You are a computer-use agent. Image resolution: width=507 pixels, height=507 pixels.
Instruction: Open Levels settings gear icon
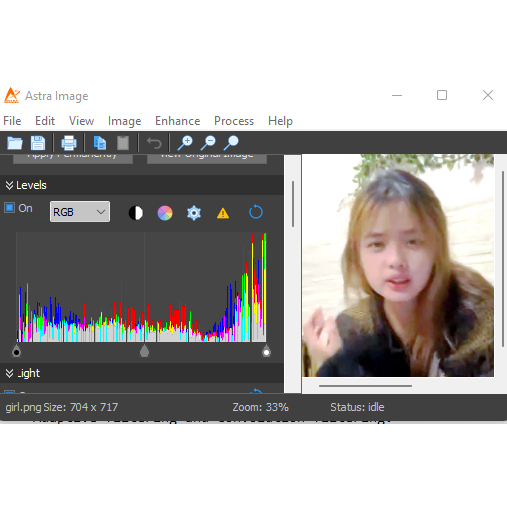[194, 213]
